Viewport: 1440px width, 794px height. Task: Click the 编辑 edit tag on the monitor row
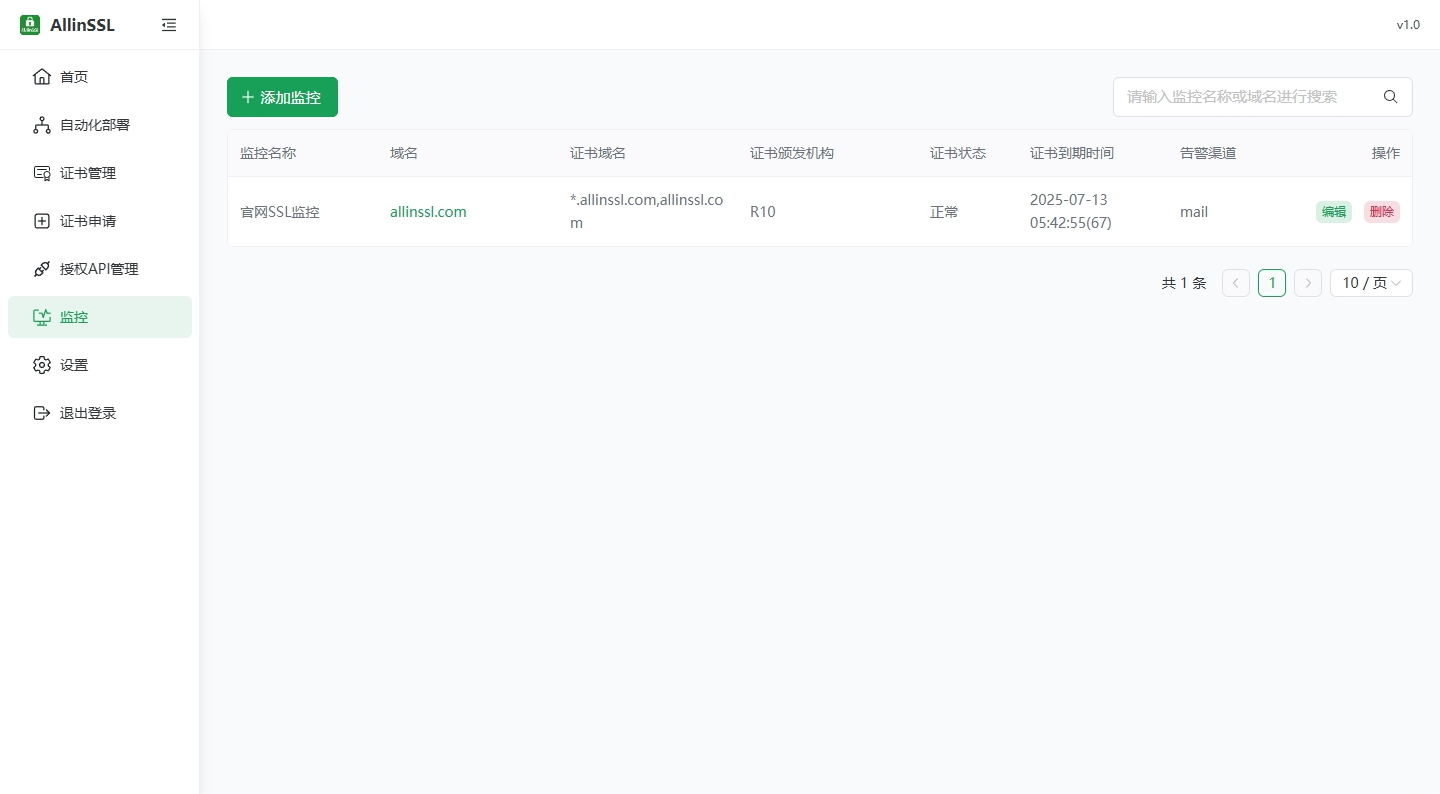[1334, 212]
